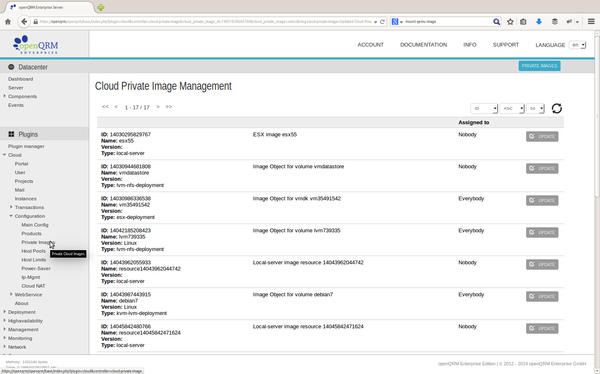The height and width of the screenshot is (374, 600).
Task: Click the refresh icon above the image table
Action: point(556,108)
